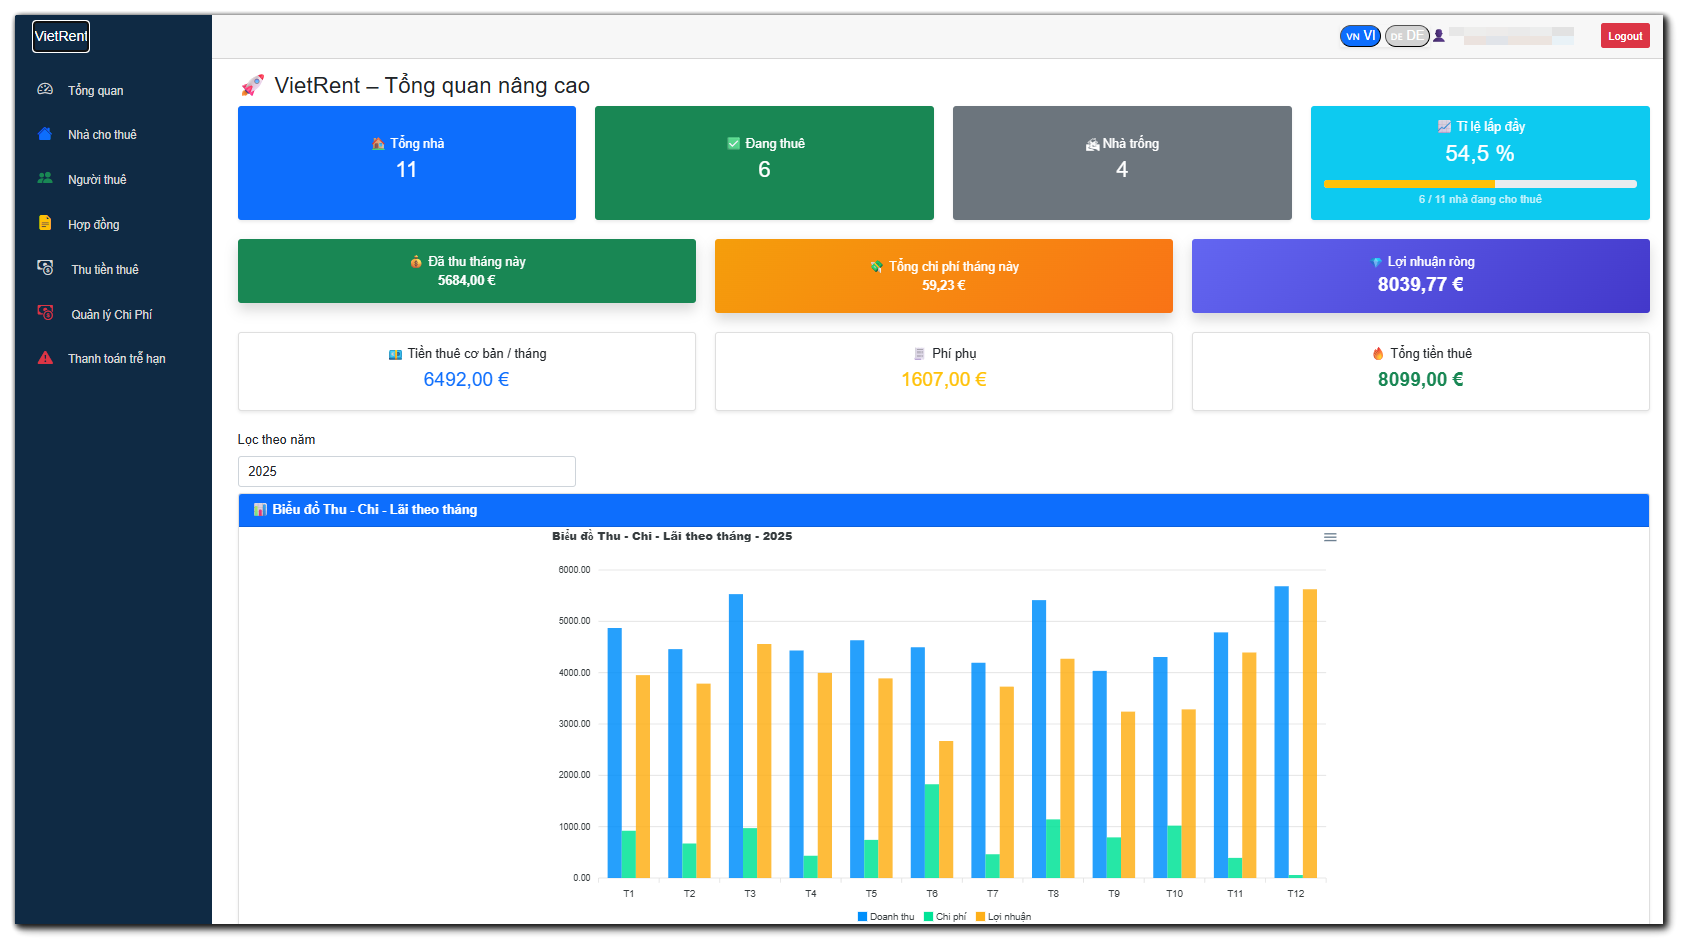1690x951 pixels.
Task: Click the Nhà cho thuê house icon
Action: 44,134
